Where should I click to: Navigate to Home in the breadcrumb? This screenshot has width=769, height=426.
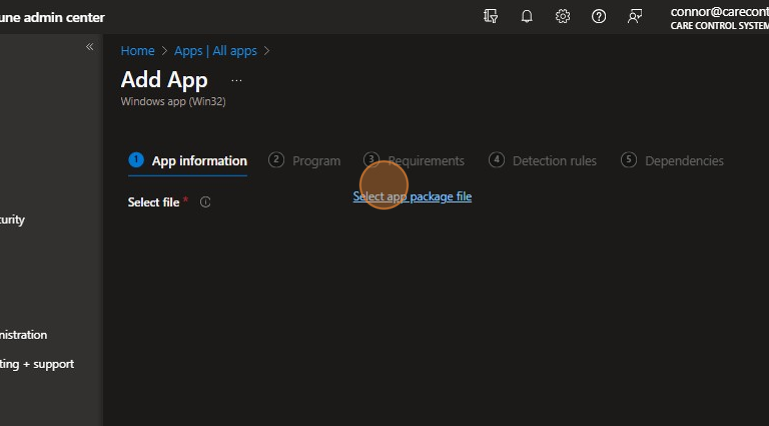(x=138, y=51)
